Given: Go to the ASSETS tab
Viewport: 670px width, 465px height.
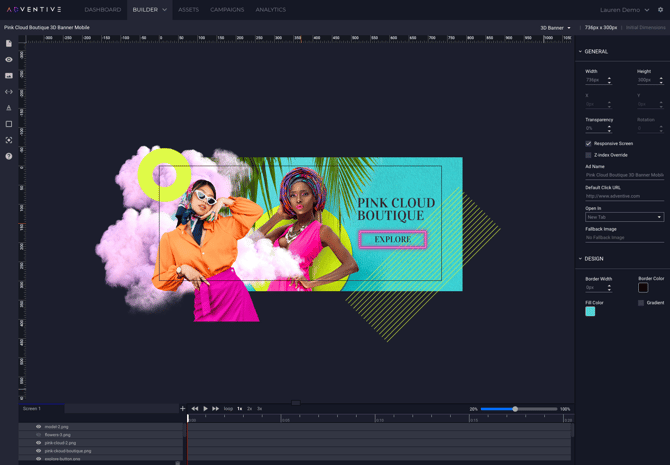Looking at the screenshot, I should (x=188, y=9).
